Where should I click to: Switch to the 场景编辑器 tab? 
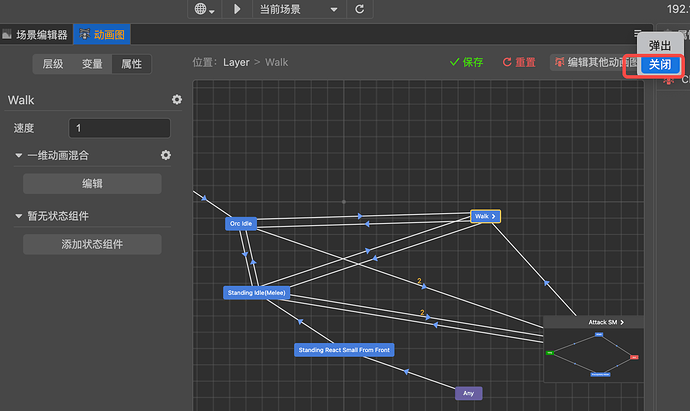[x=35, y=35]
